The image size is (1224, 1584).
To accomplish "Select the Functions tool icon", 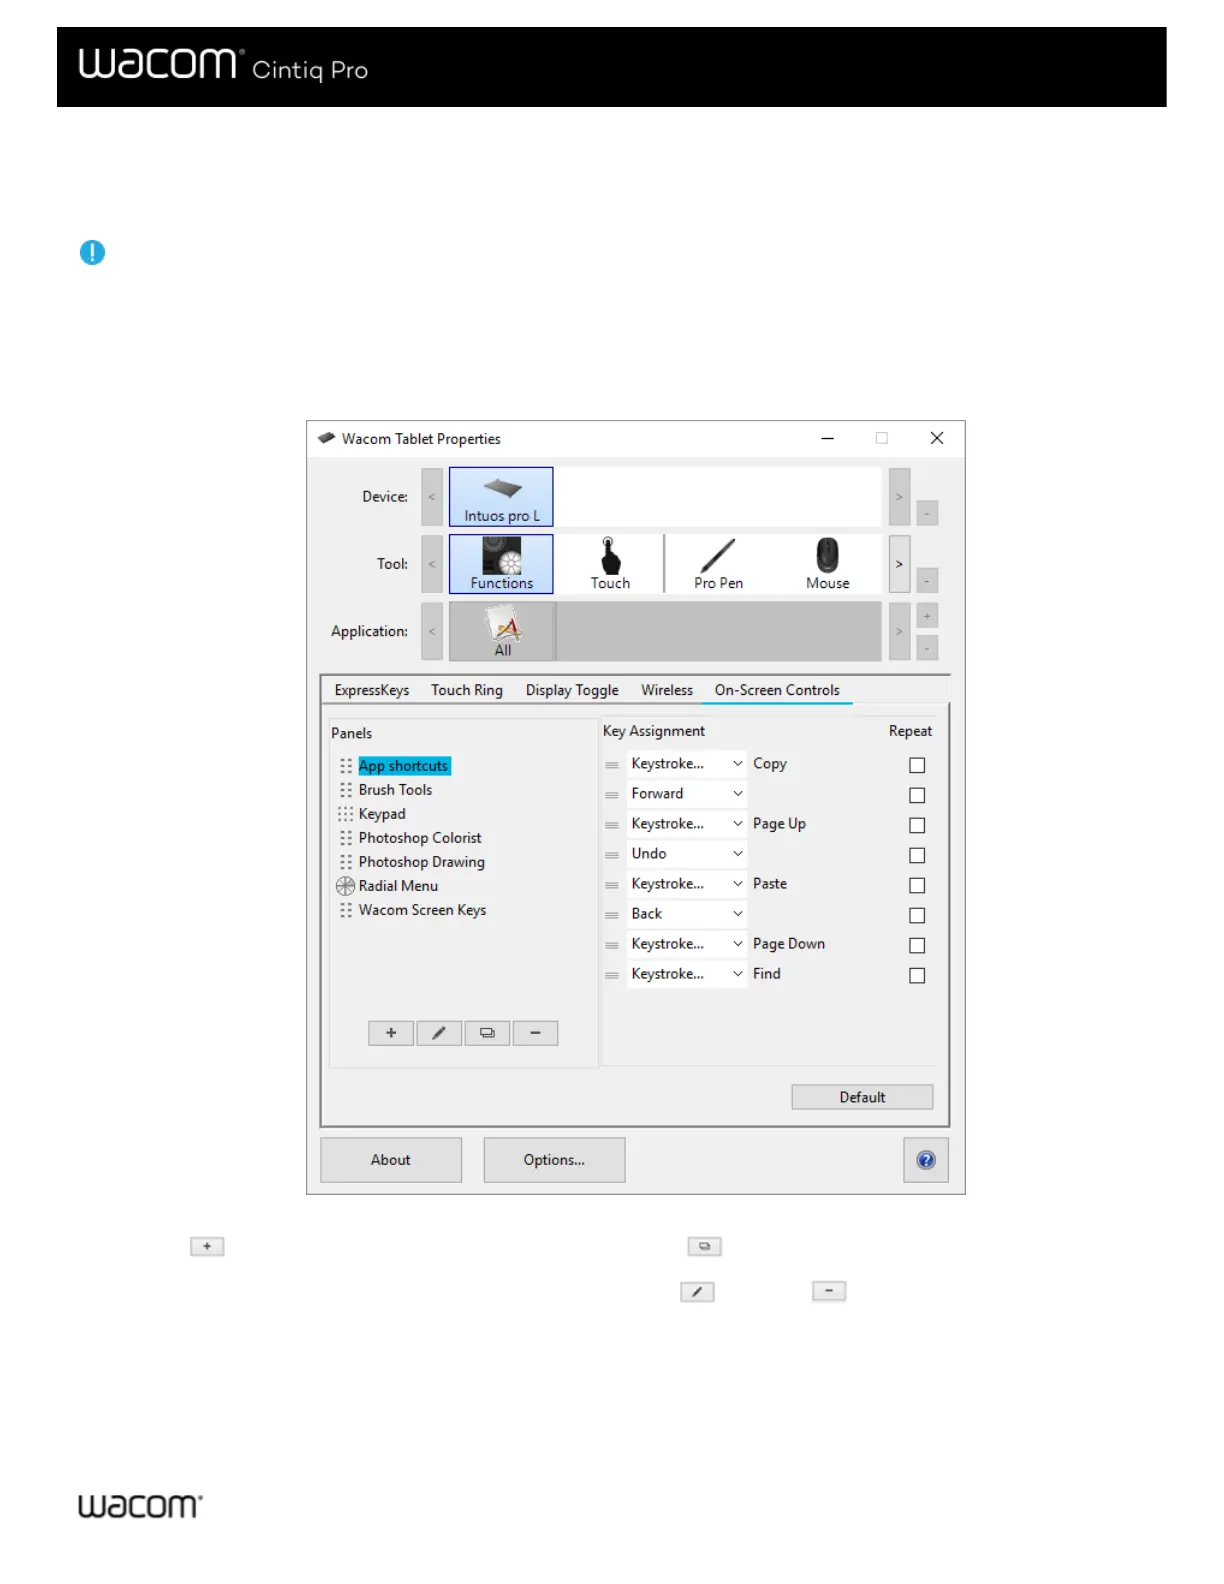I will point(501,564).
